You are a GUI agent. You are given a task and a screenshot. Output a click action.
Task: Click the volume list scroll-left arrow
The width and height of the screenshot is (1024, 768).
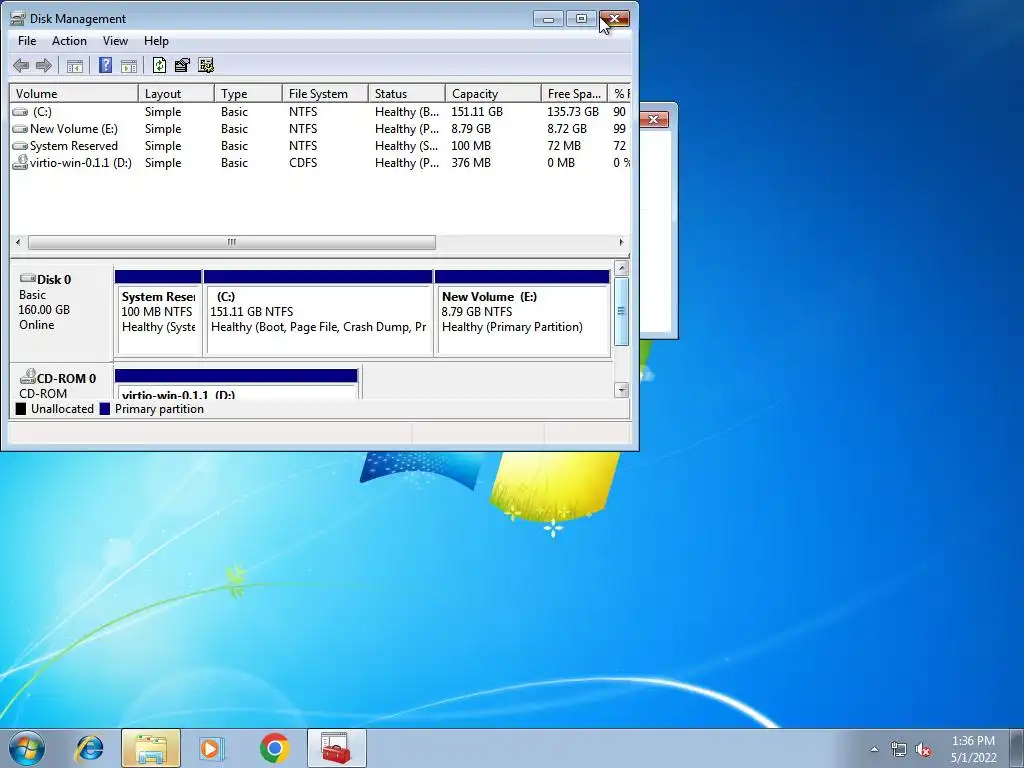tap(18, 242)
